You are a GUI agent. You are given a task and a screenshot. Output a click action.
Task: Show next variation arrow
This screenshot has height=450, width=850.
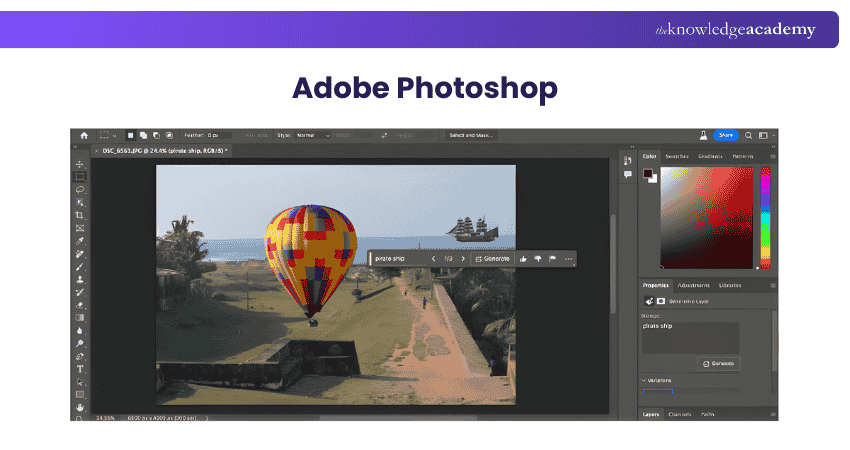463,259
